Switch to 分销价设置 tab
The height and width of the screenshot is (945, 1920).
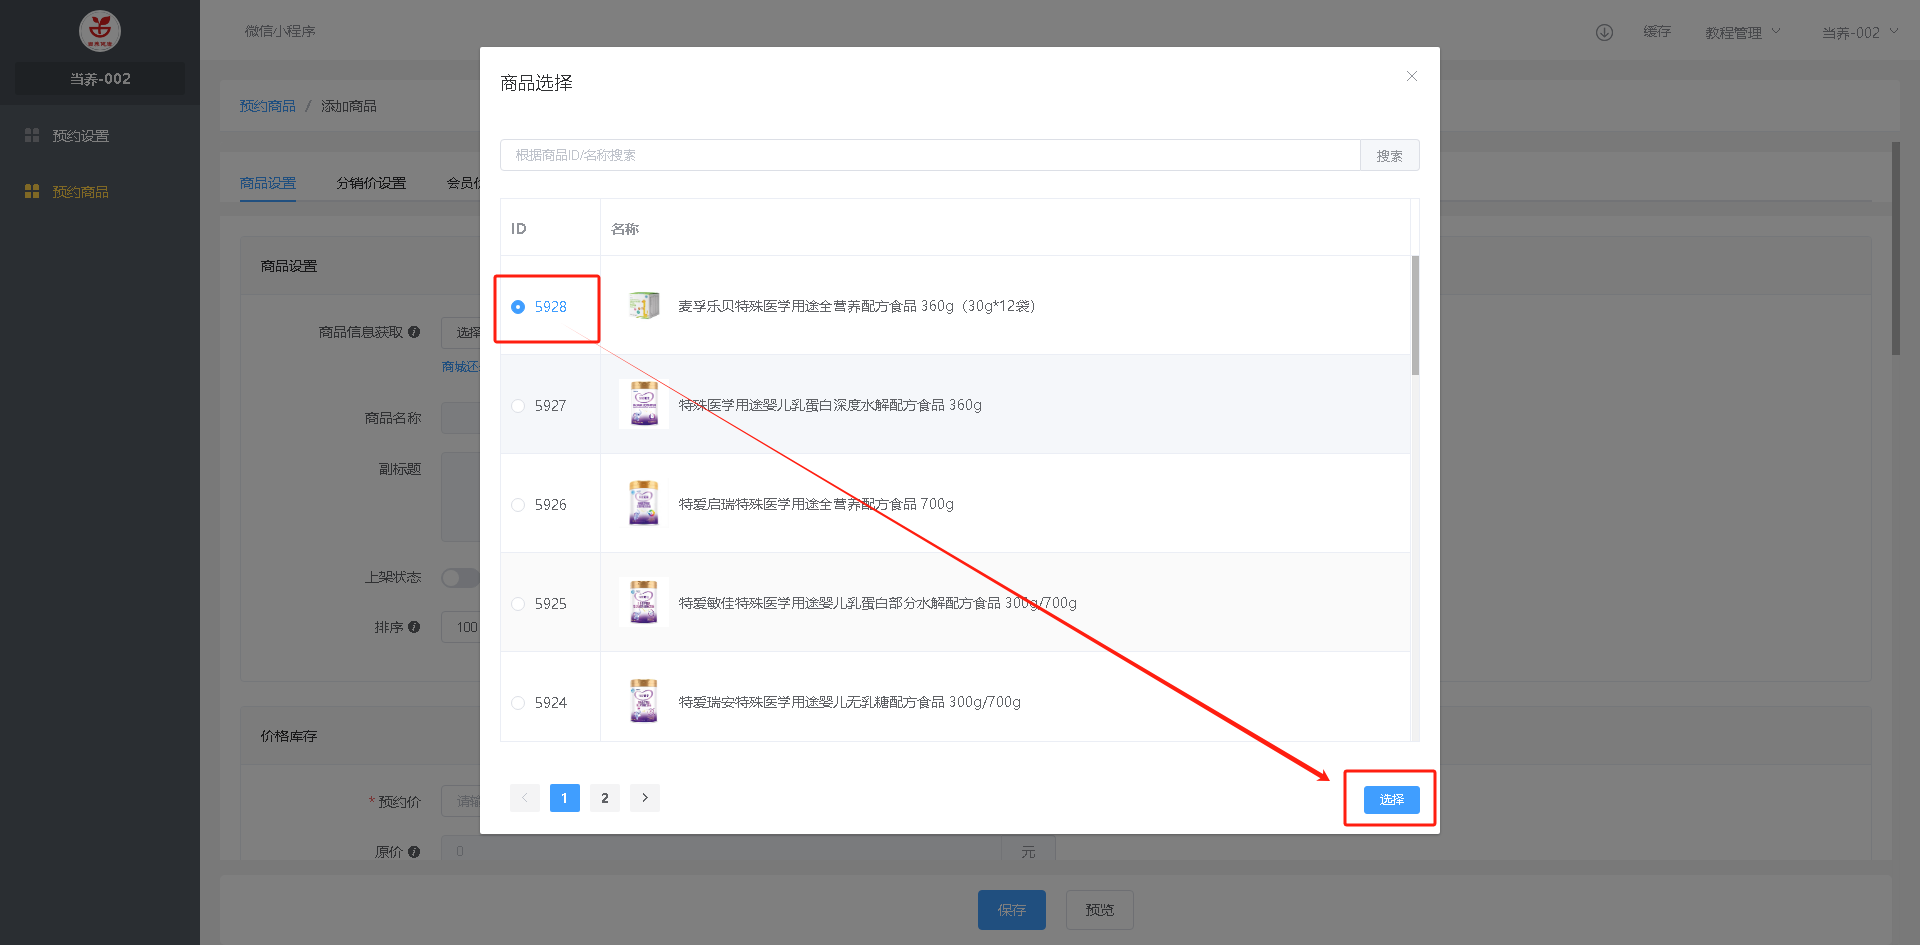pyautogui.click(x=371, y=183)
